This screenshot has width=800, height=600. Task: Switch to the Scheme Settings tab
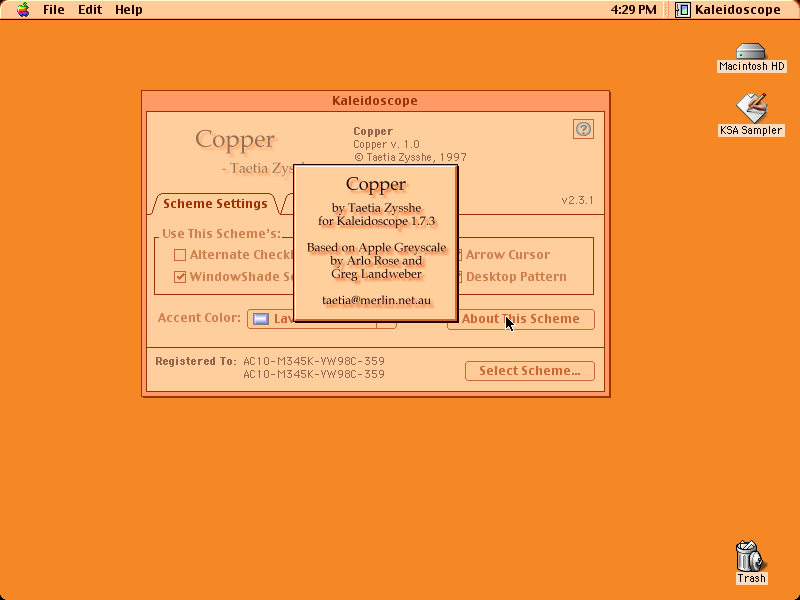[215, 204]
